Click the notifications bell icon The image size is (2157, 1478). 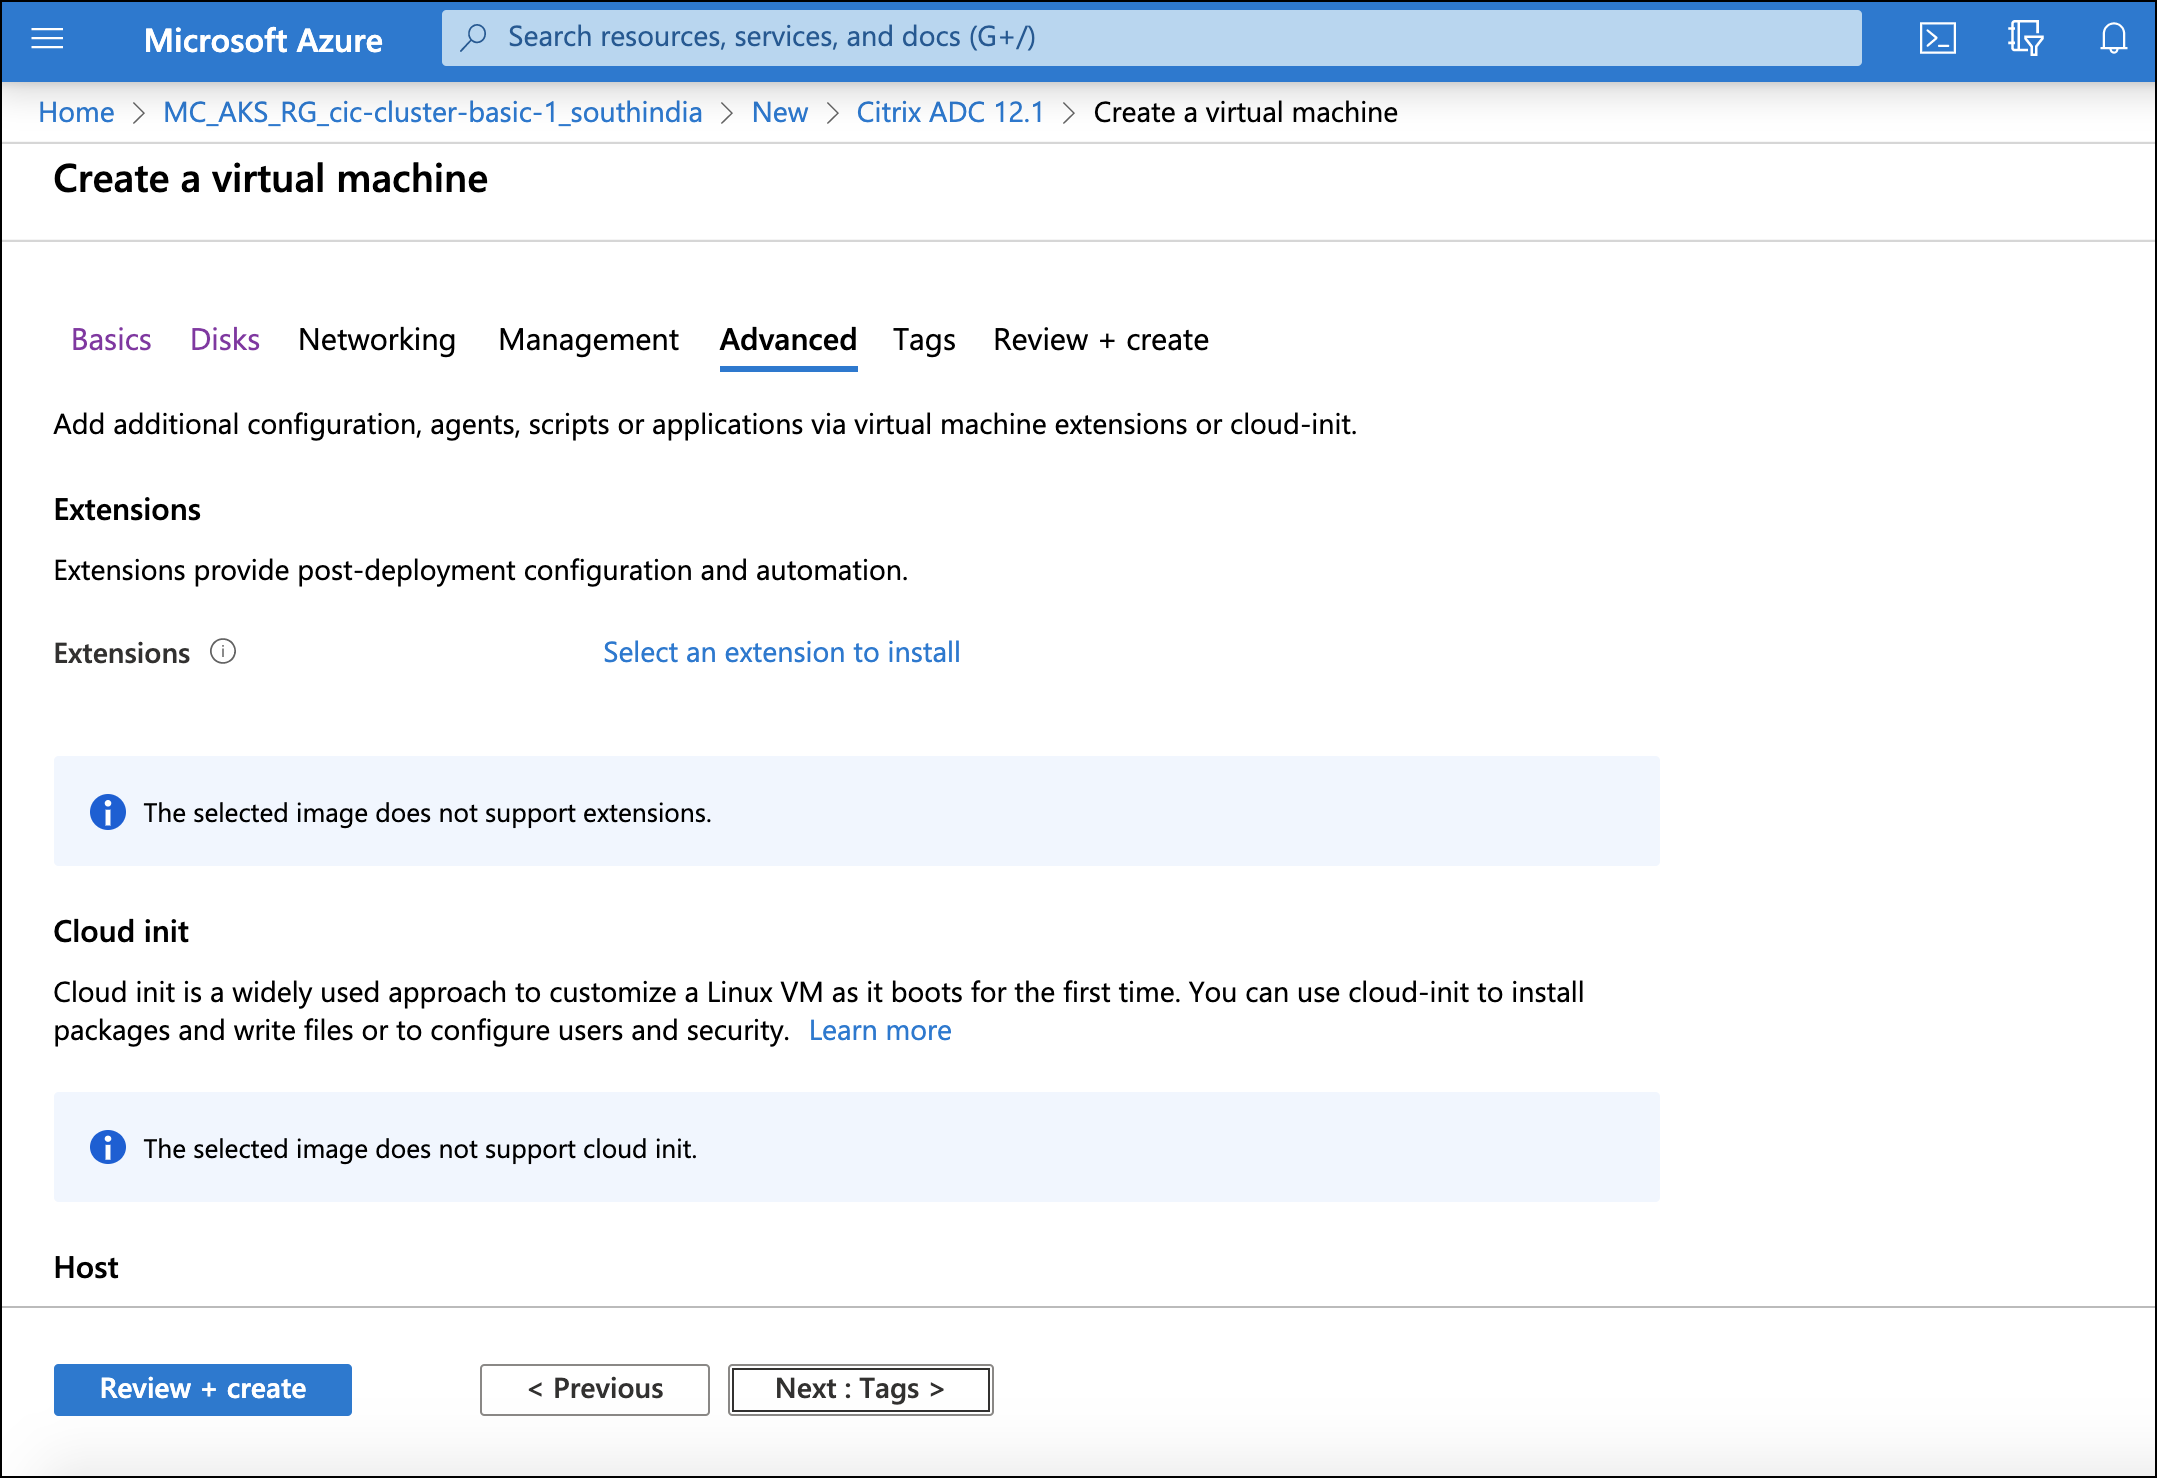pyautogui.click(x=2111, y=36)
